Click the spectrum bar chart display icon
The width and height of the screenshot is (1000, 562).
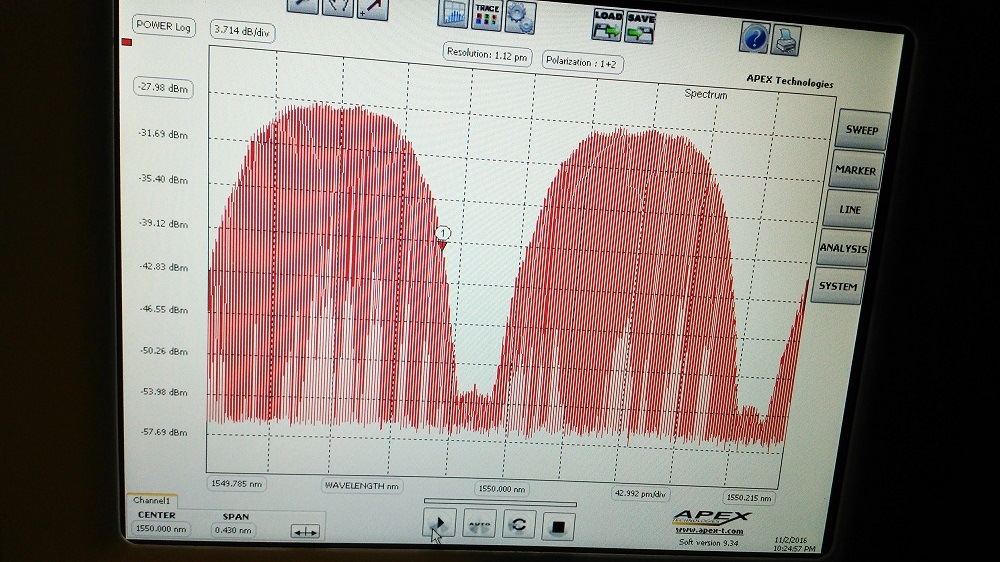(453, 14)
